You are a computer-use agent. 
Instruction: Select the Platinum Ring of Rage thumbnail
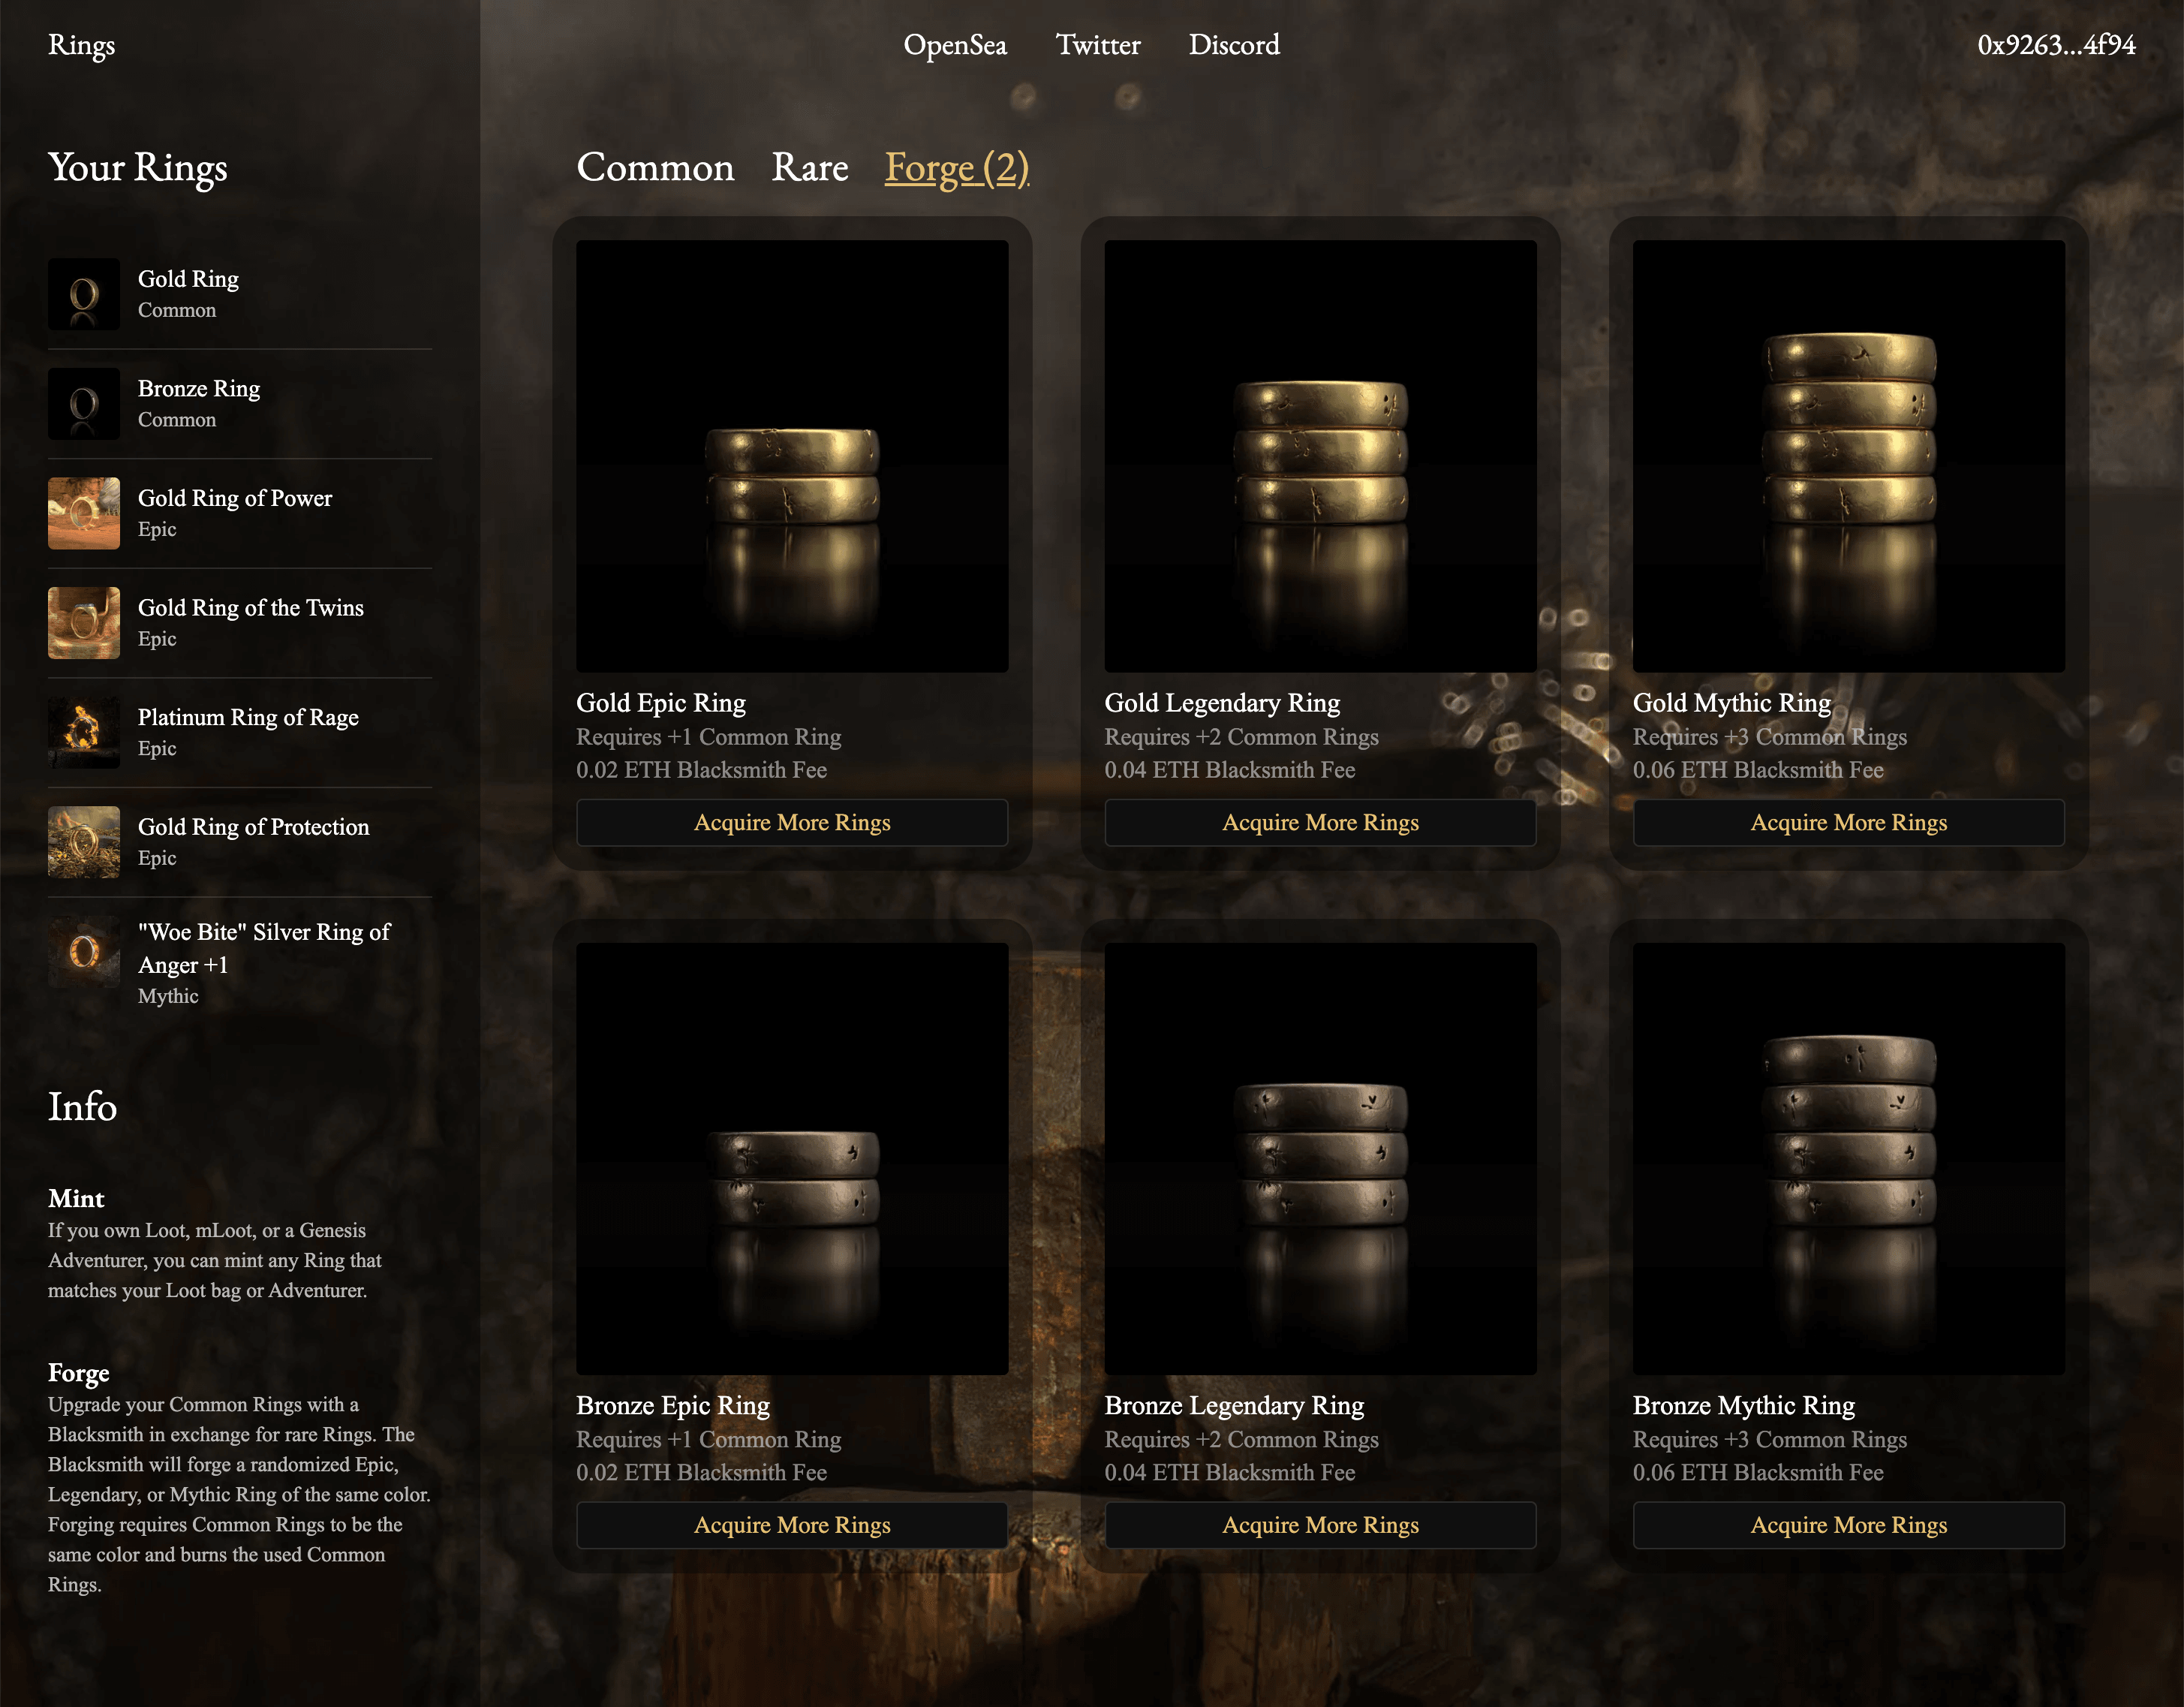tap(84, 732)
